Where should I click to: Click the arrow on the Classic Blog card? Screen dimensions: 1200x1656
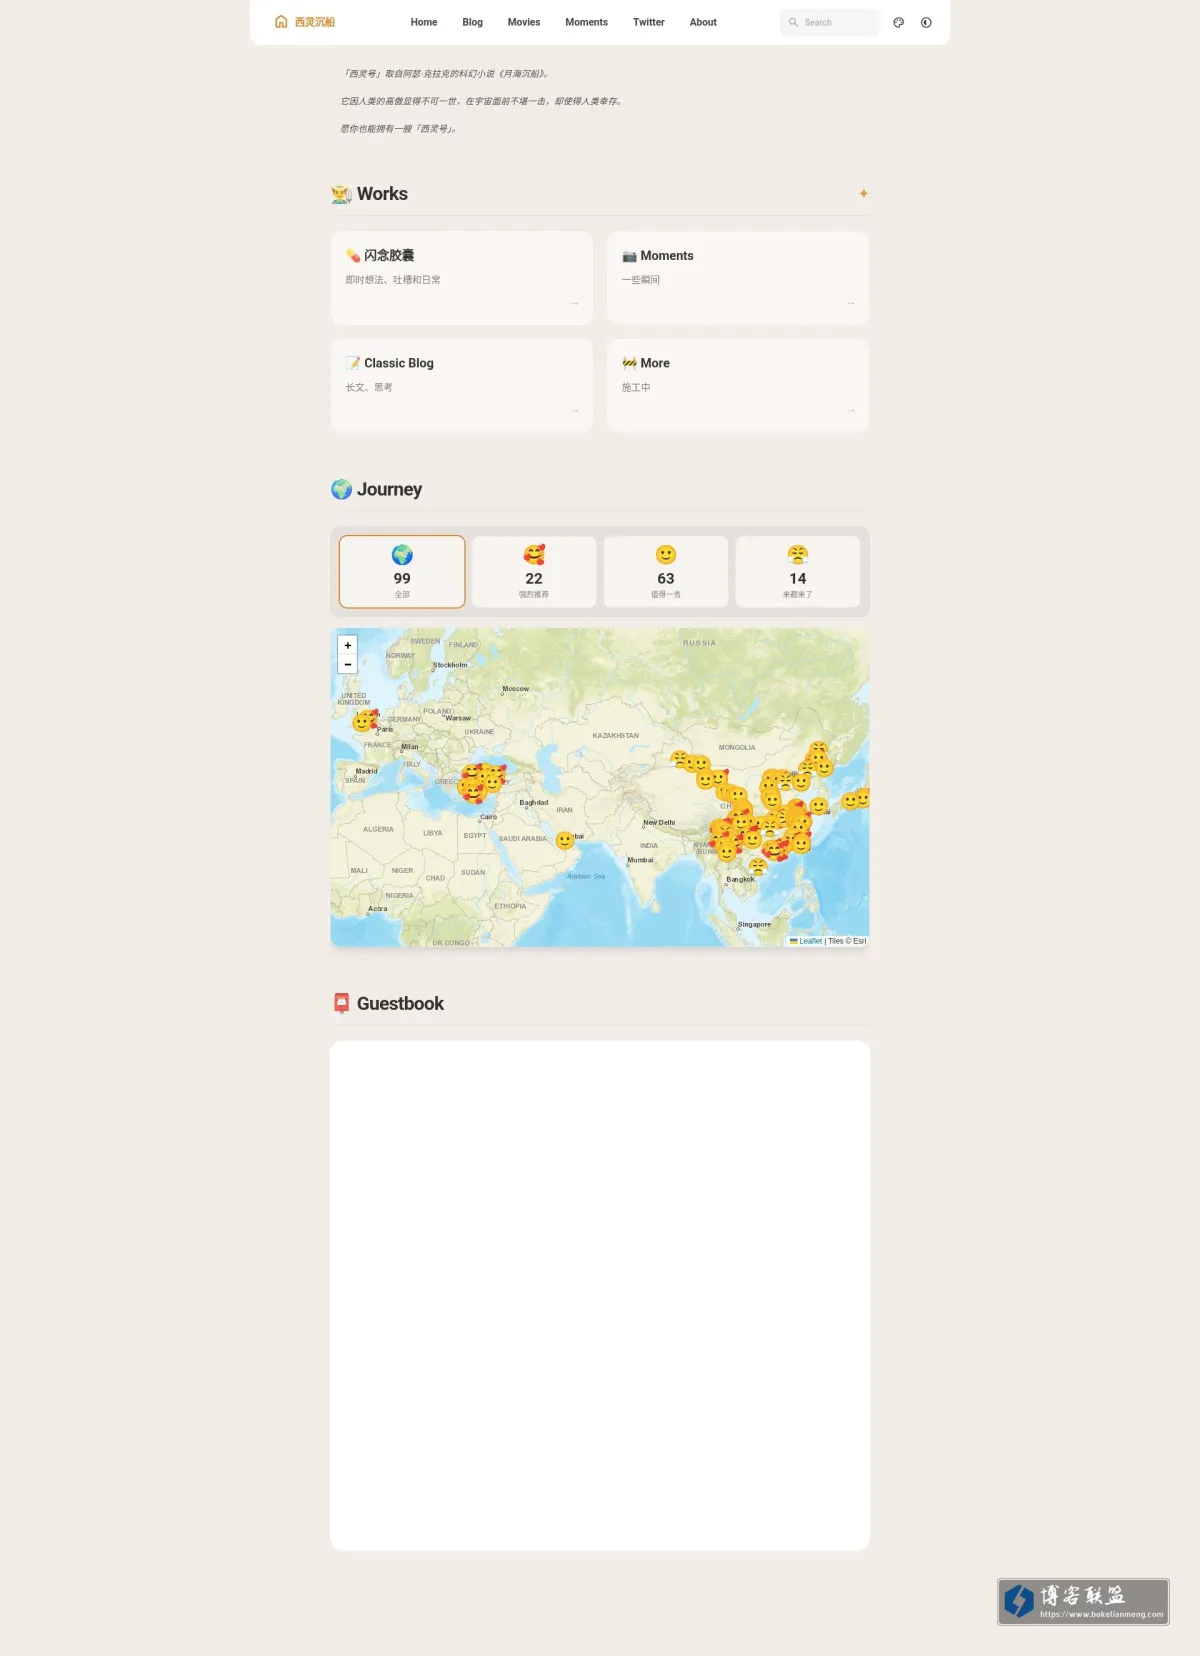click(575, 410)
